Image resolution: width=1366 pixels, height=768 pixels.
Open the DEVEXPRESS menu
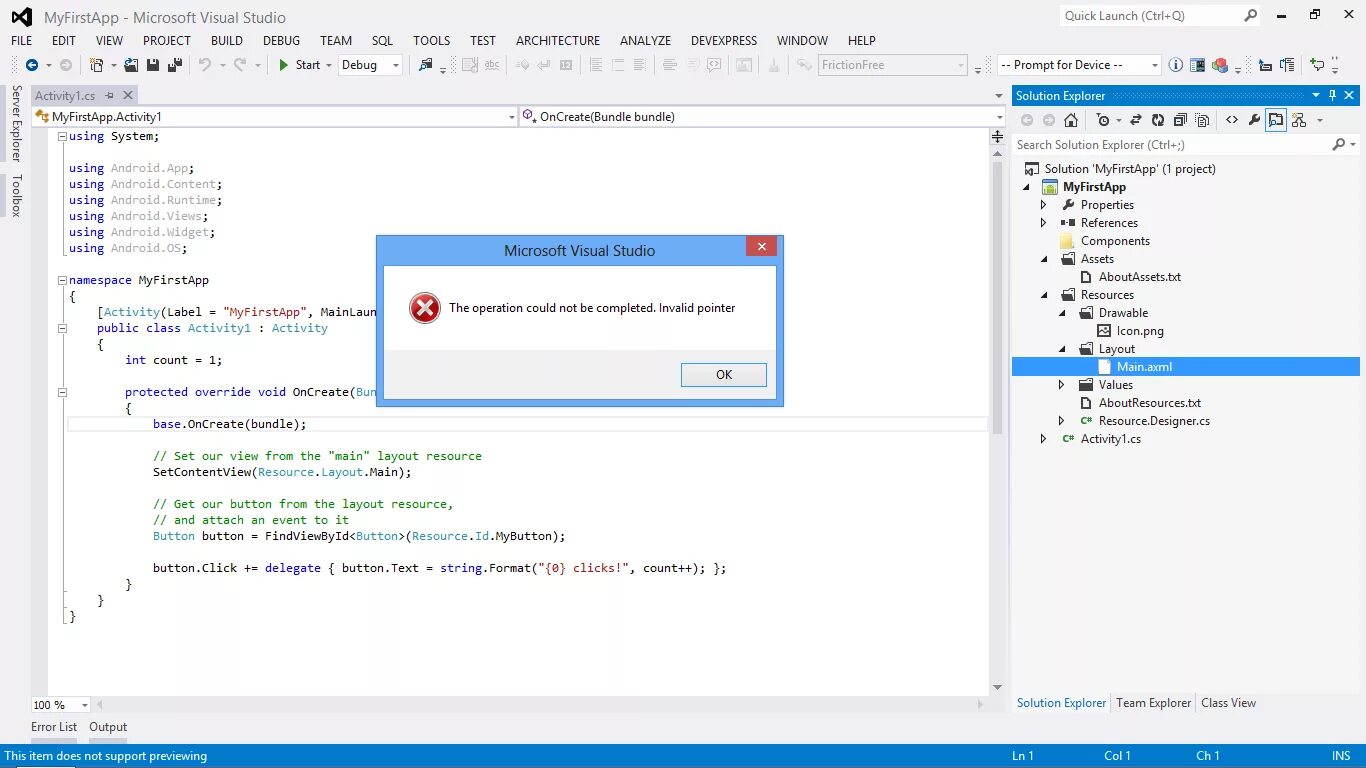click(x=724, y=41)
